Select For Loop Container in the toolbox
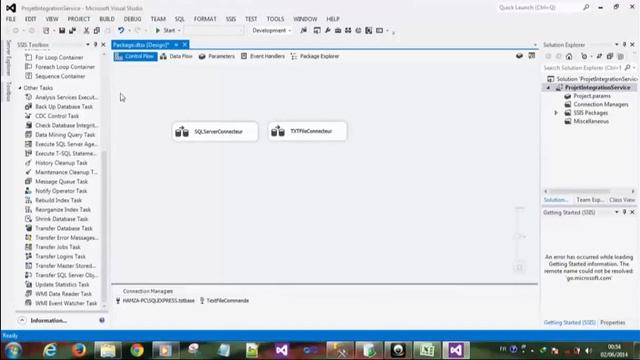The height and width of the screenshot is (360, 640). (59, 58)
